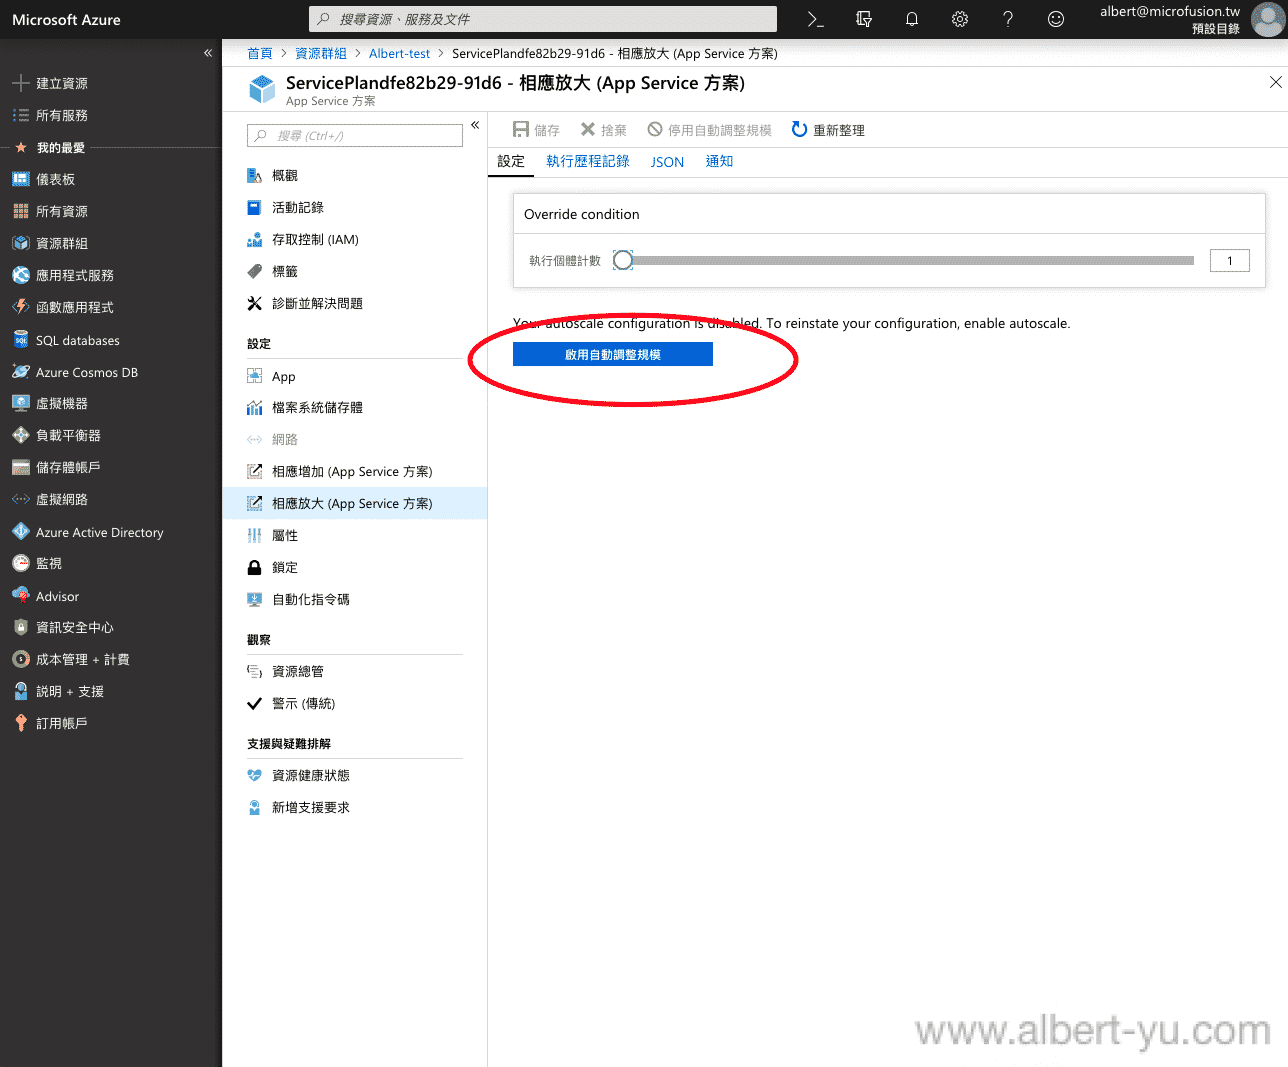Click the 建立資源 plus icon

(x=20, y=83)
